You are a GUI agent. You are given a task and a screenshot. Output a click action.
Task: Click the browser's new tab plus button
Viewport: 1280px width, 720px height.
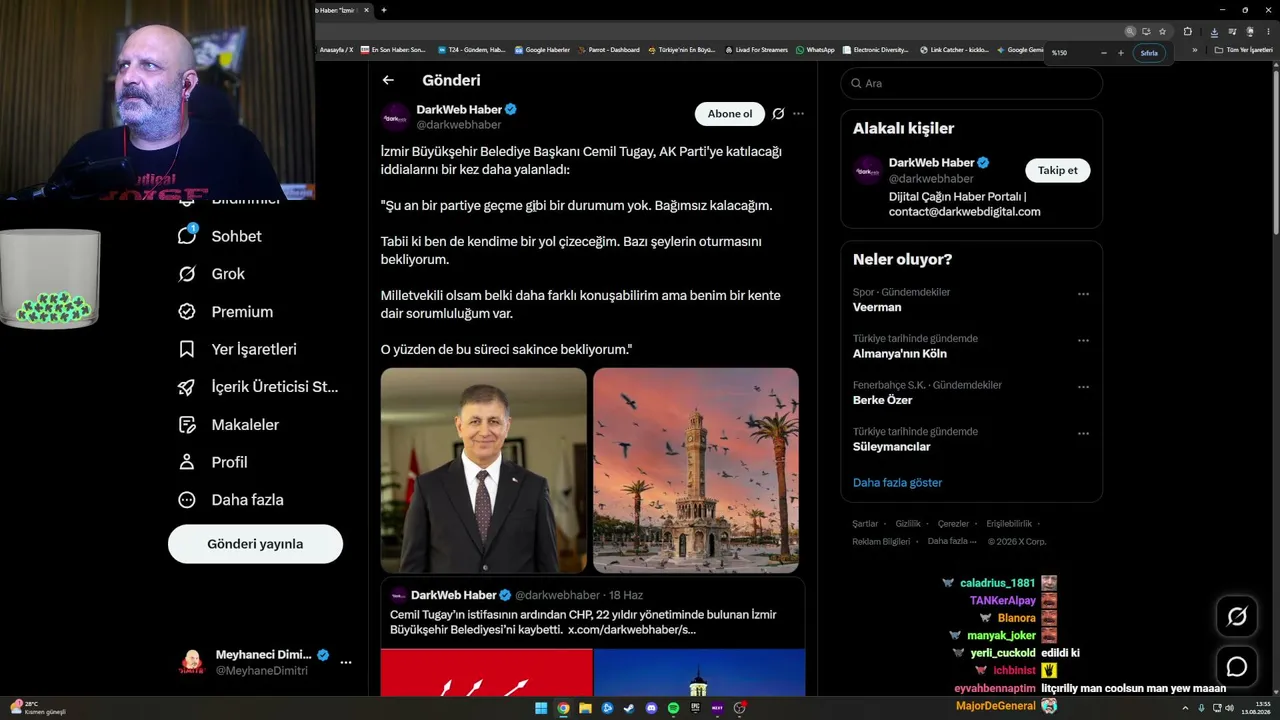click(x=384, y=10)
